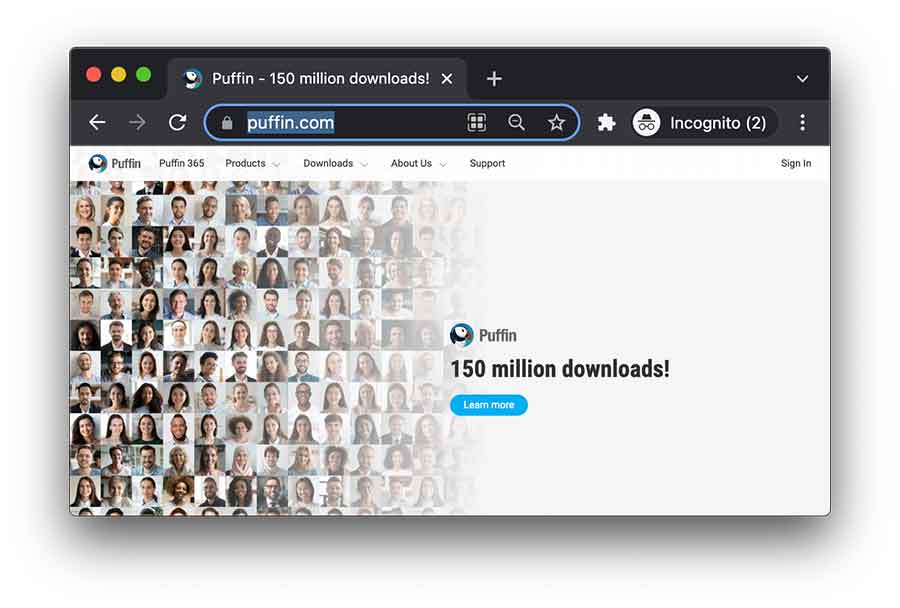Open the three-dot browser menu
This screenshot has width=900, height=608.
pyautogui.click(x=802, y=122)
